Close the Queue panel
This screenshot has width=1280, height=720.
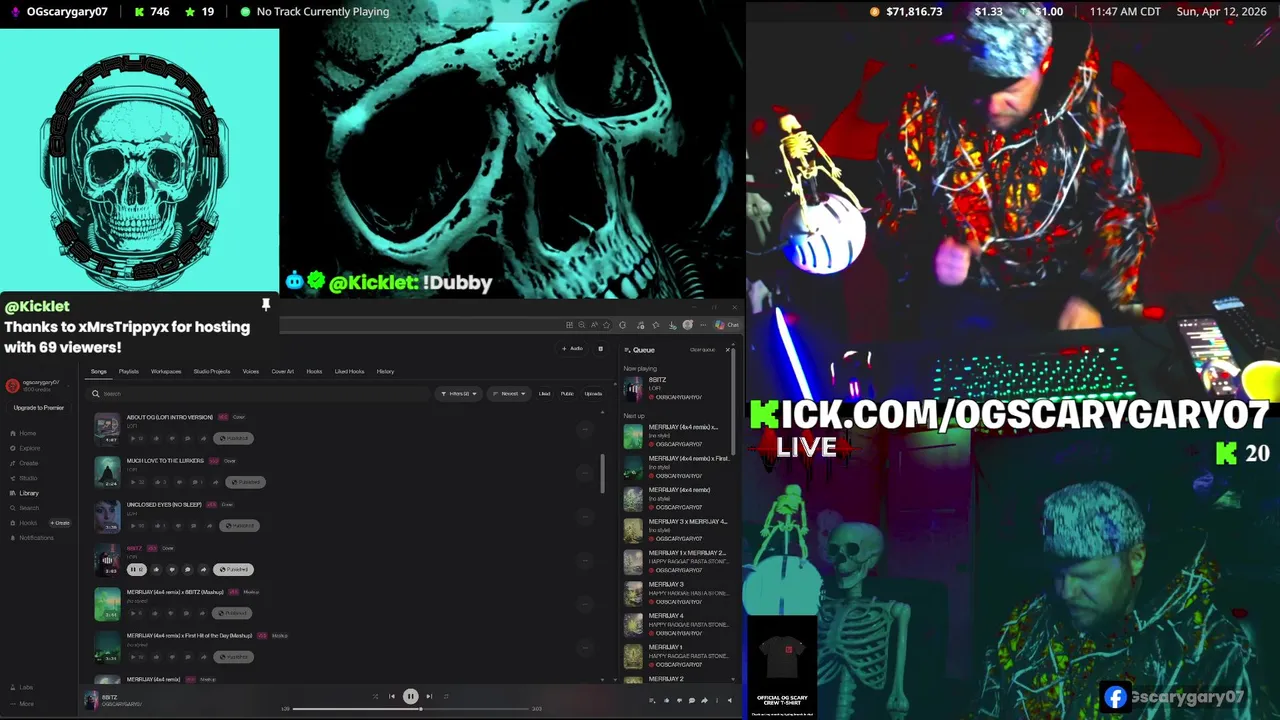[x=727, y=349]
